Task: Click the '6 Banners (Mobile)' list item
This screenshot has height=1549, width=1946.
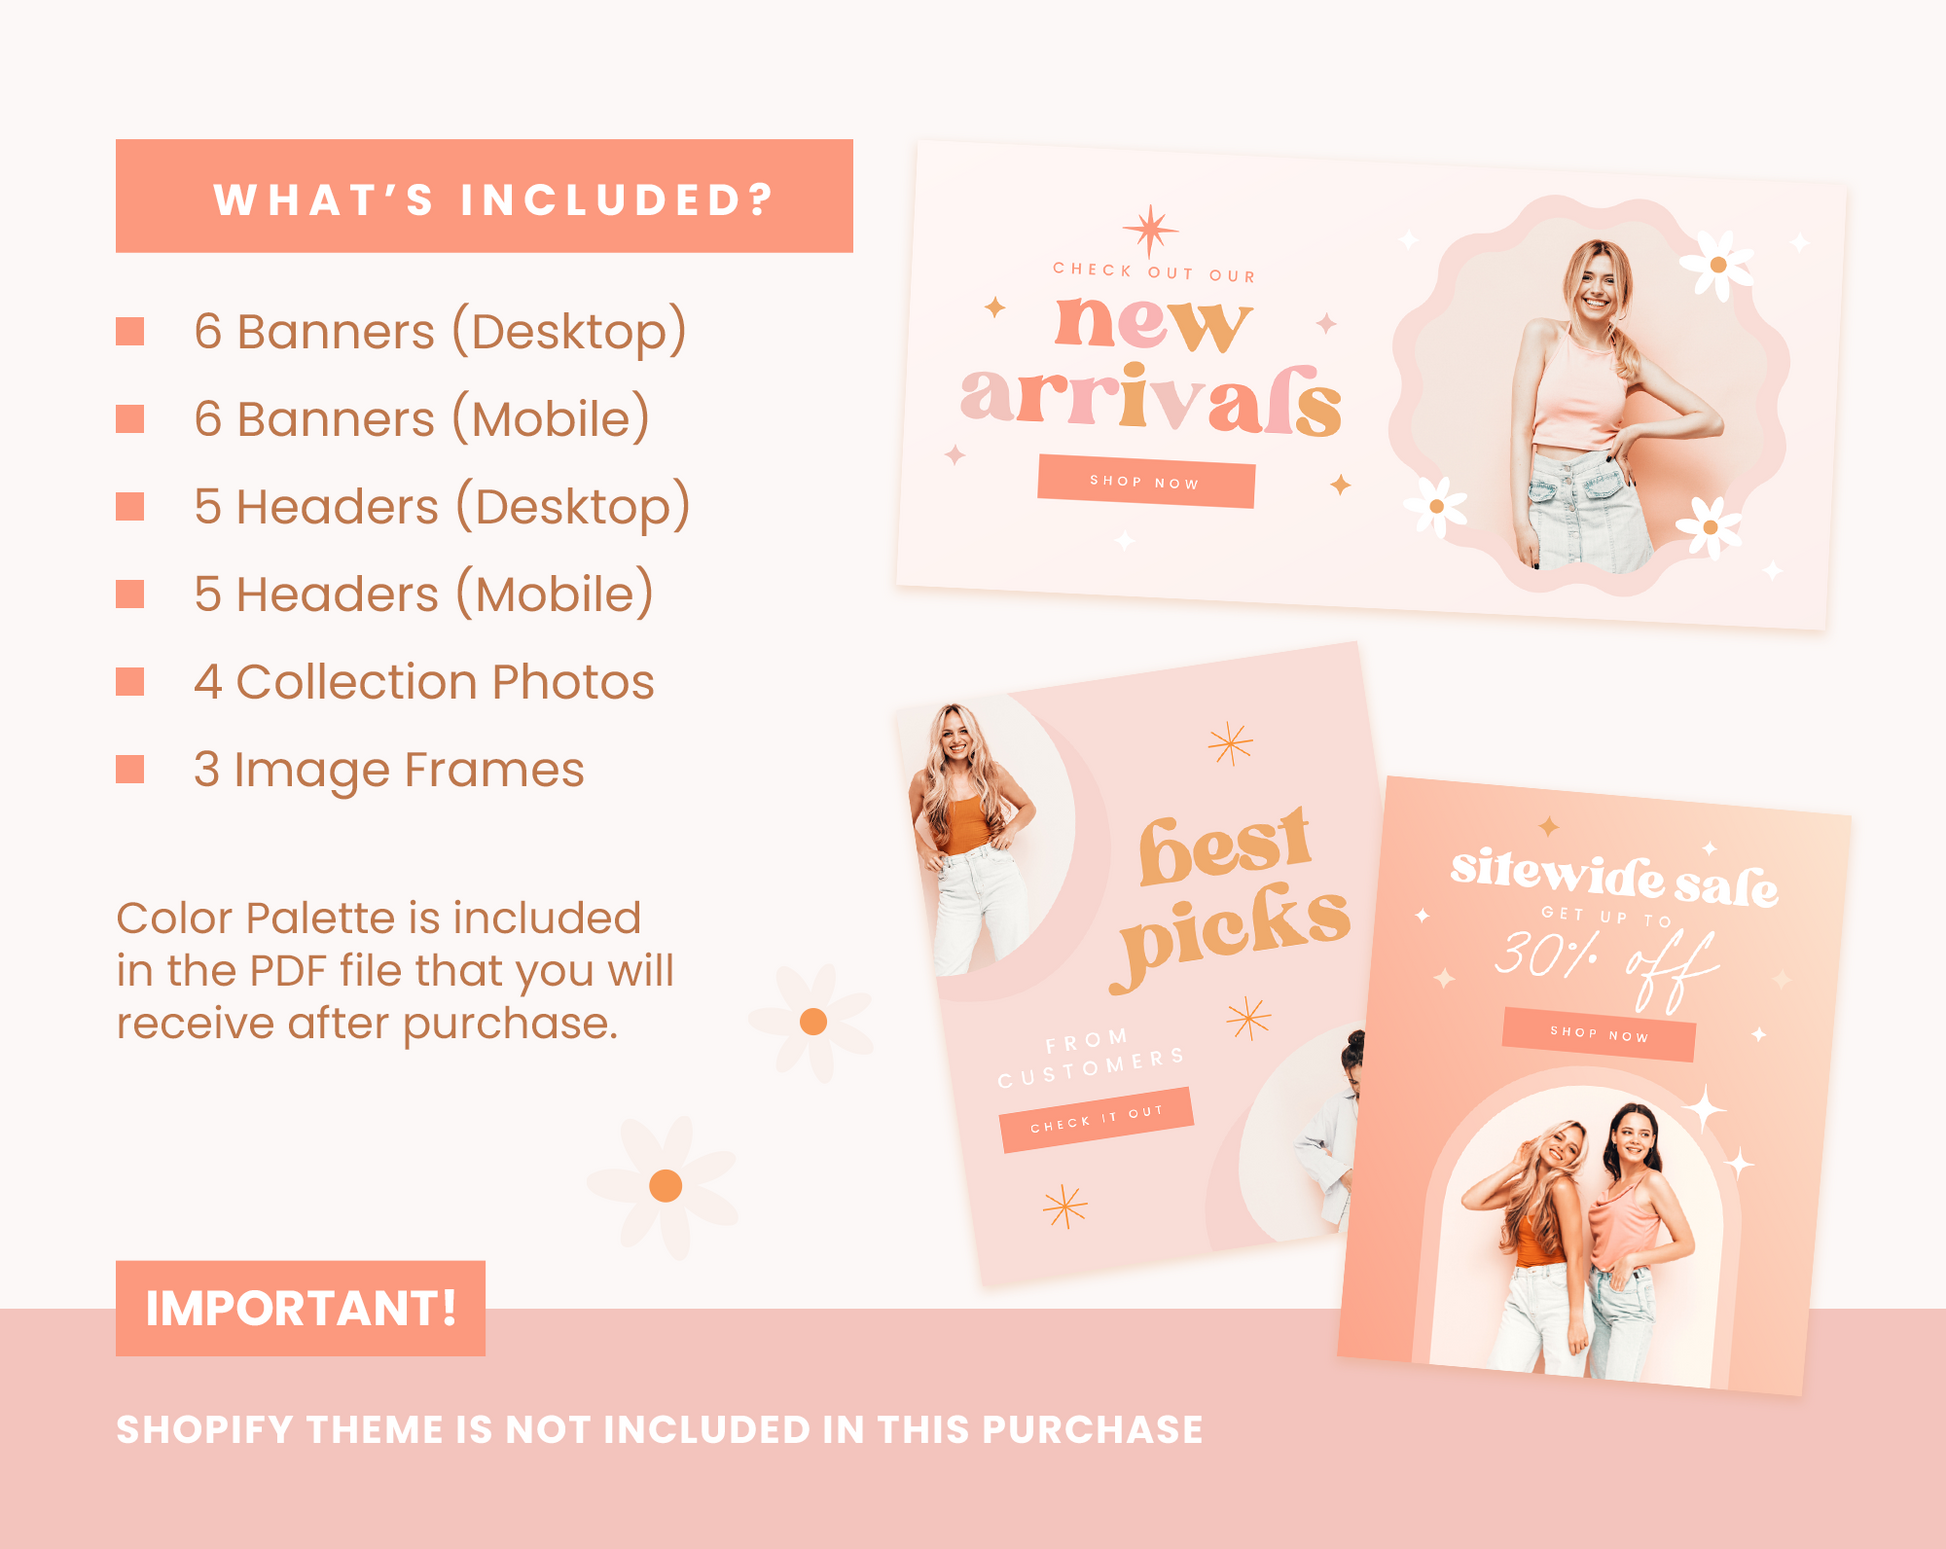Action: [422, 419]
